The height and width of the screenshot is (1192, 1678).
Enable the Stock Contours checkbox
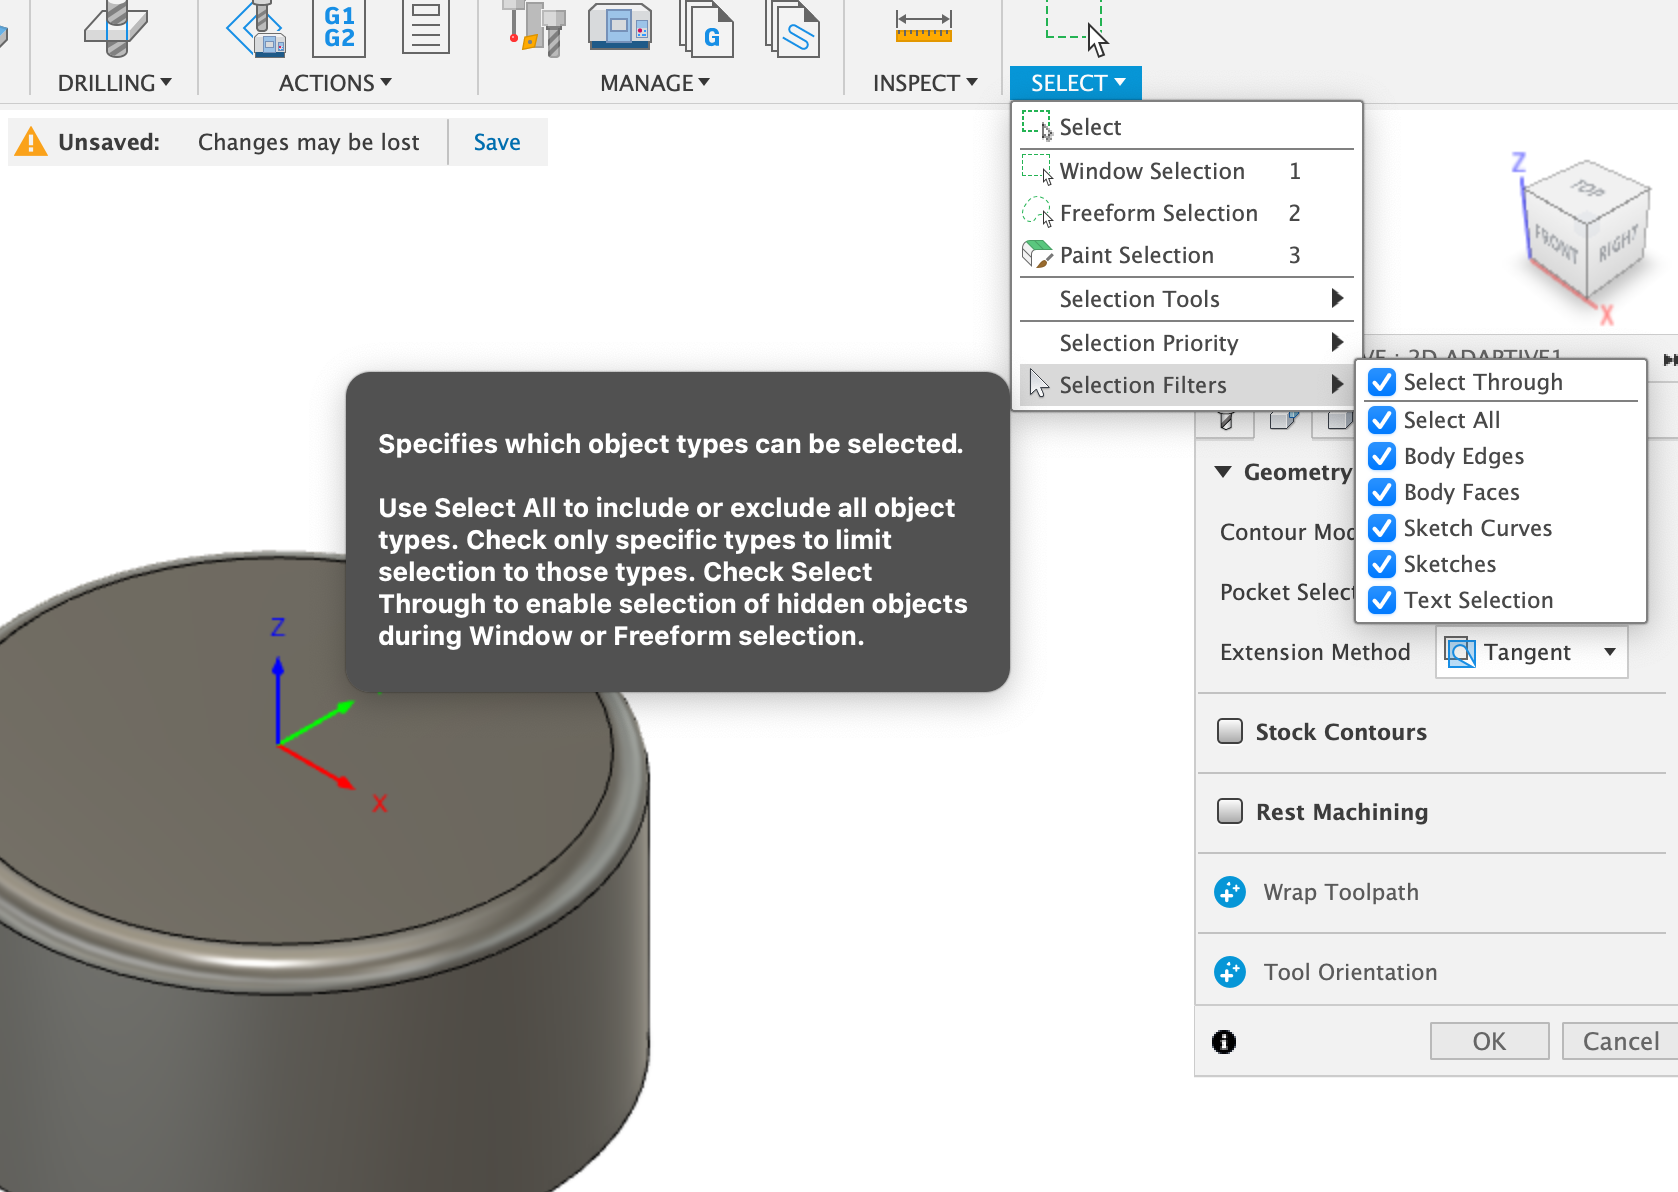(1230, 731)
